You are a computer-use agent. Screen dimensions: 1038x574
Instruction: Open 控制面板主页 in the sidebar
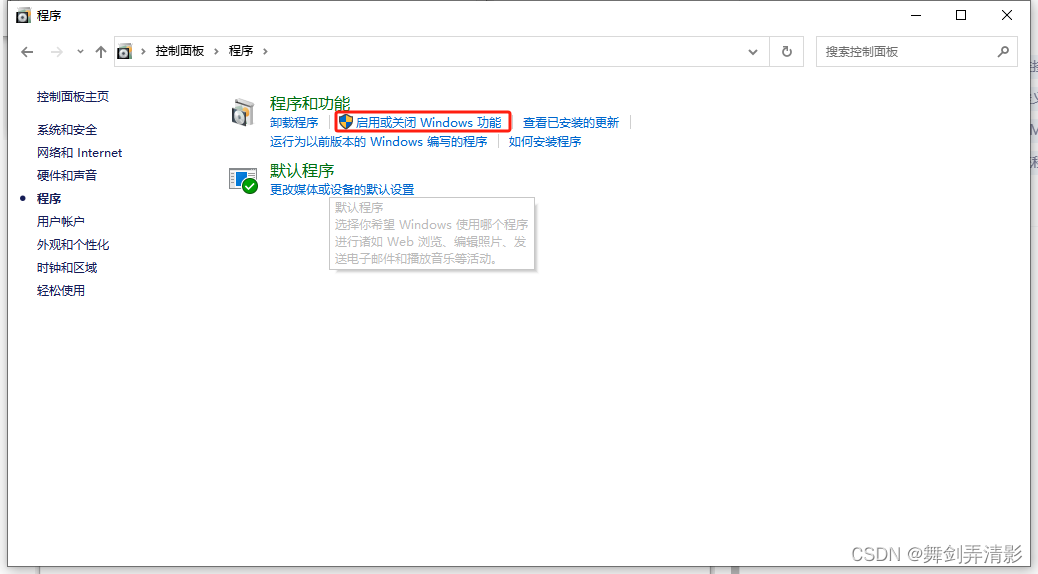(x=73, y=97)
